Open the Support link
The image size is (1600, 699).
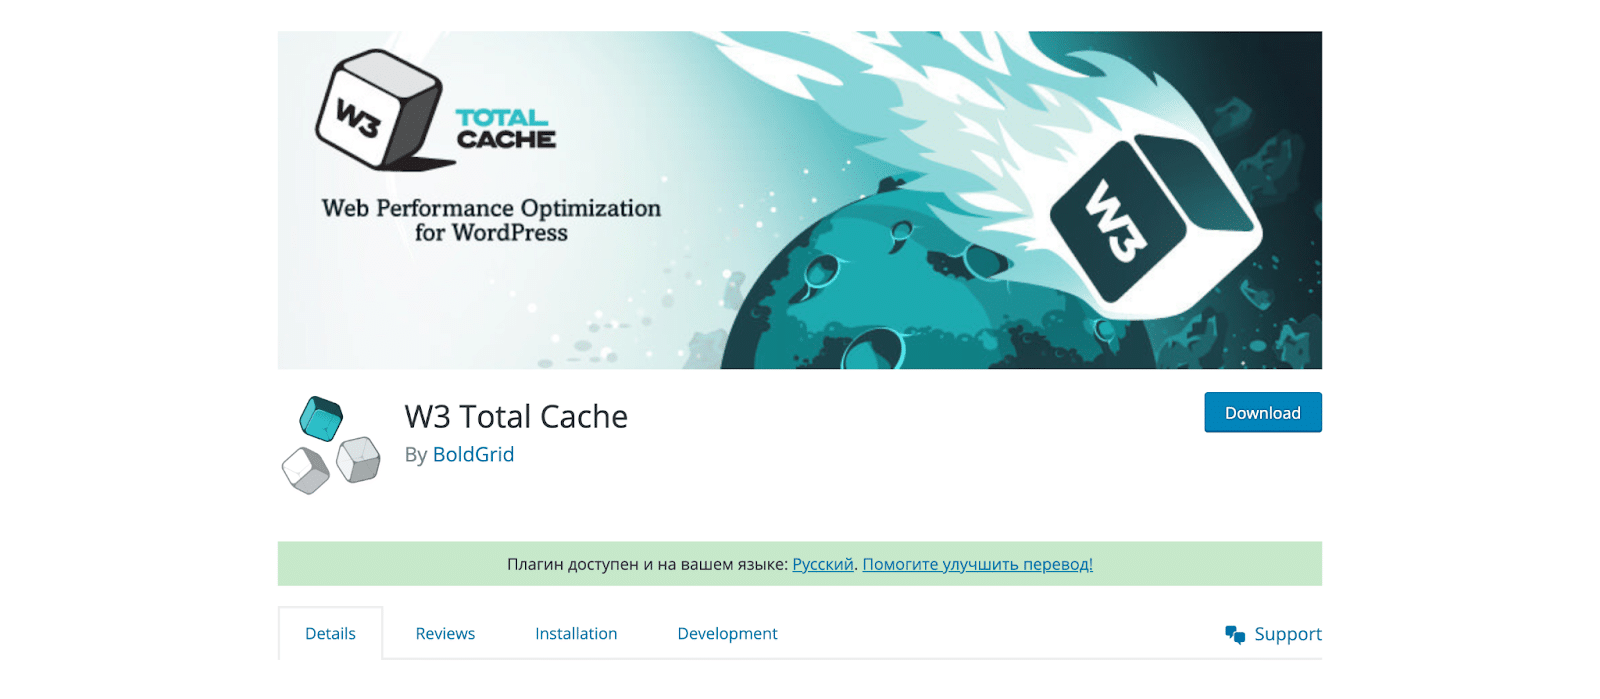point(1287,634)
